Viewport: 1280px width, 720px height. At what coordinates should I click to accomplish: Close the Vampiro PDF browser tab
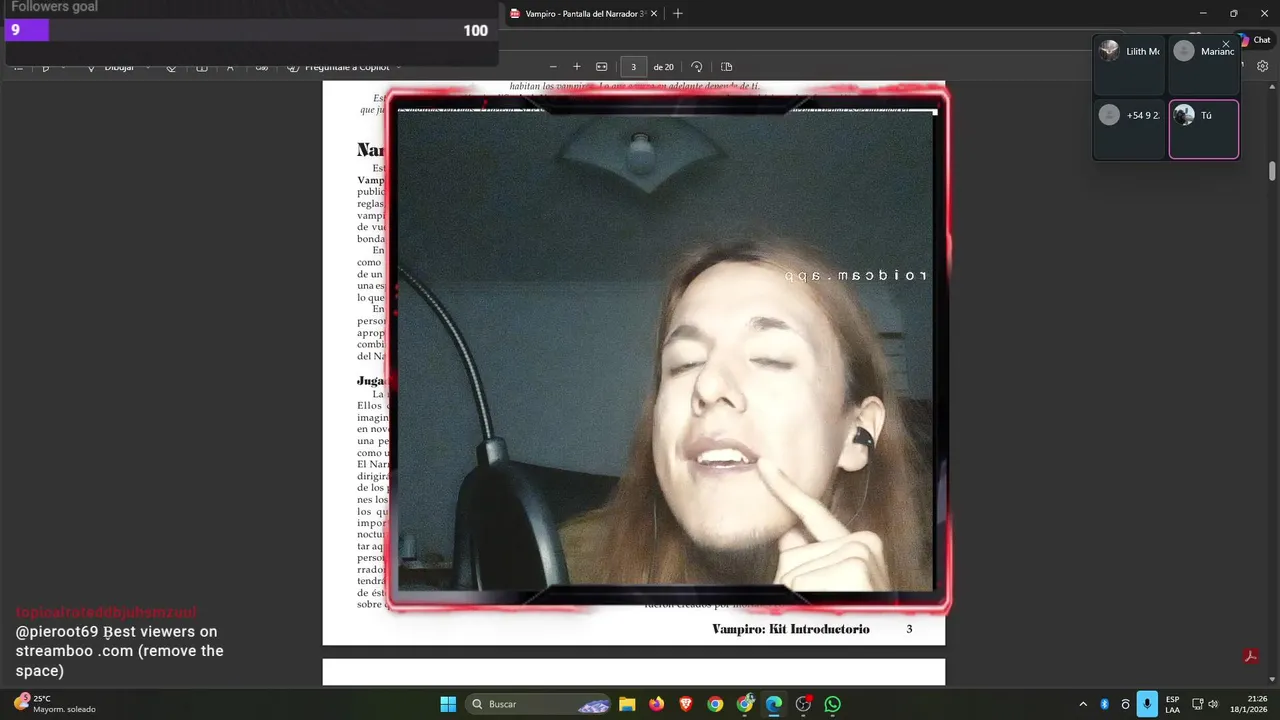(654, 14)
